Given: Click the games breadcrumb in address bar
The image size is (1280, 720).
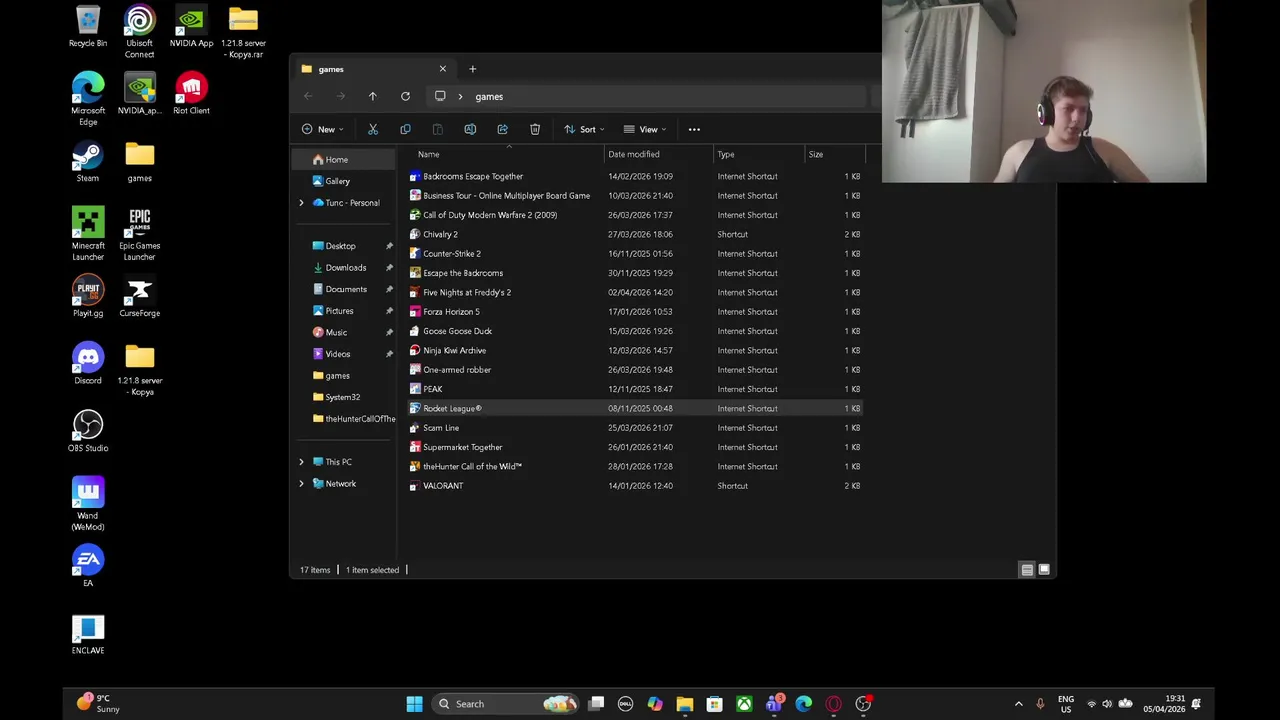Looking at the screenshot, I should (x=489, y=96).
